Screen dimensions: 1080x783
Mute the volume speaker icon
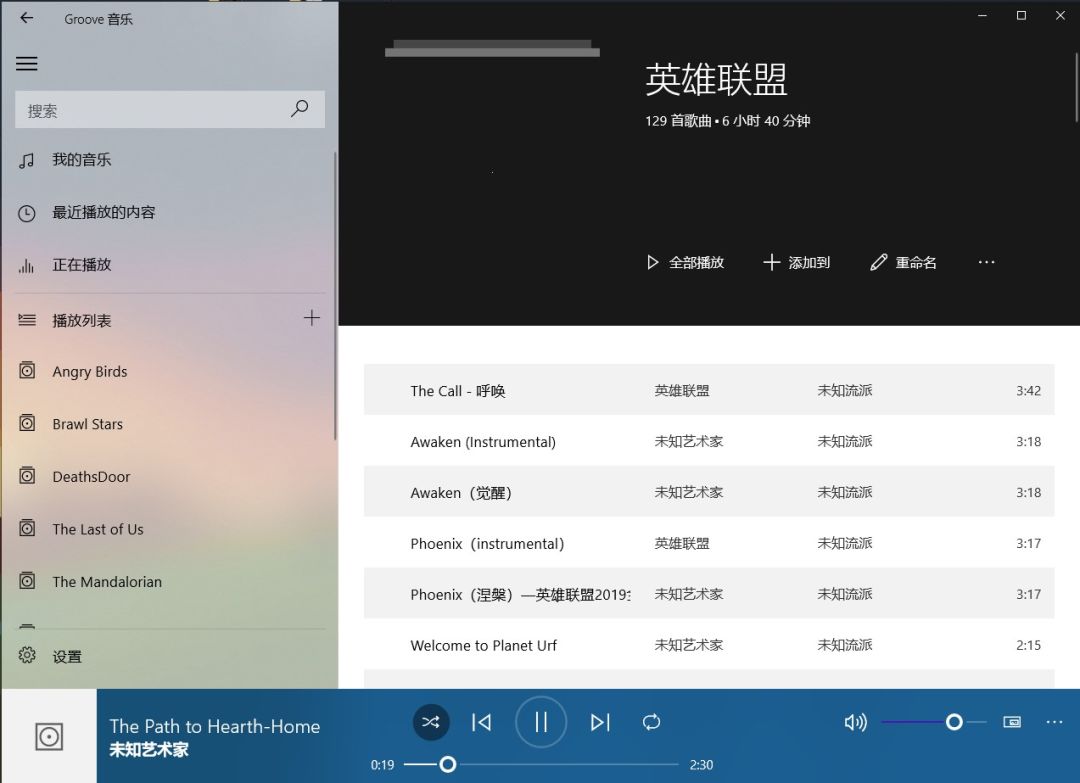855,722
